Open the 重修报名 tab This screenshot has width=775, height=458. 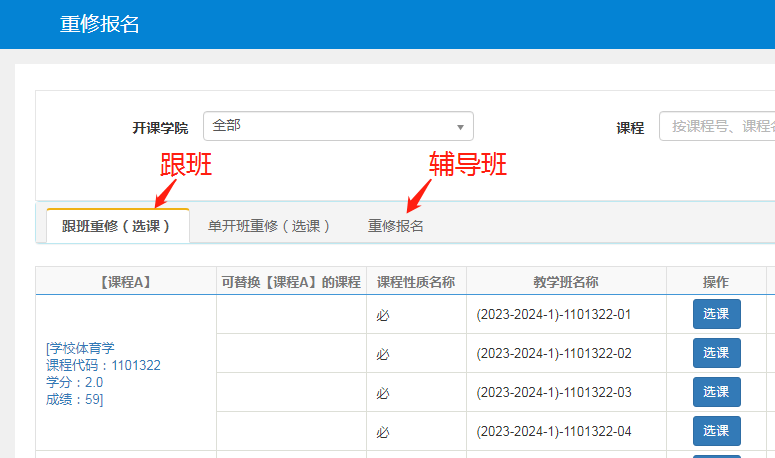(x=396, y=226)
